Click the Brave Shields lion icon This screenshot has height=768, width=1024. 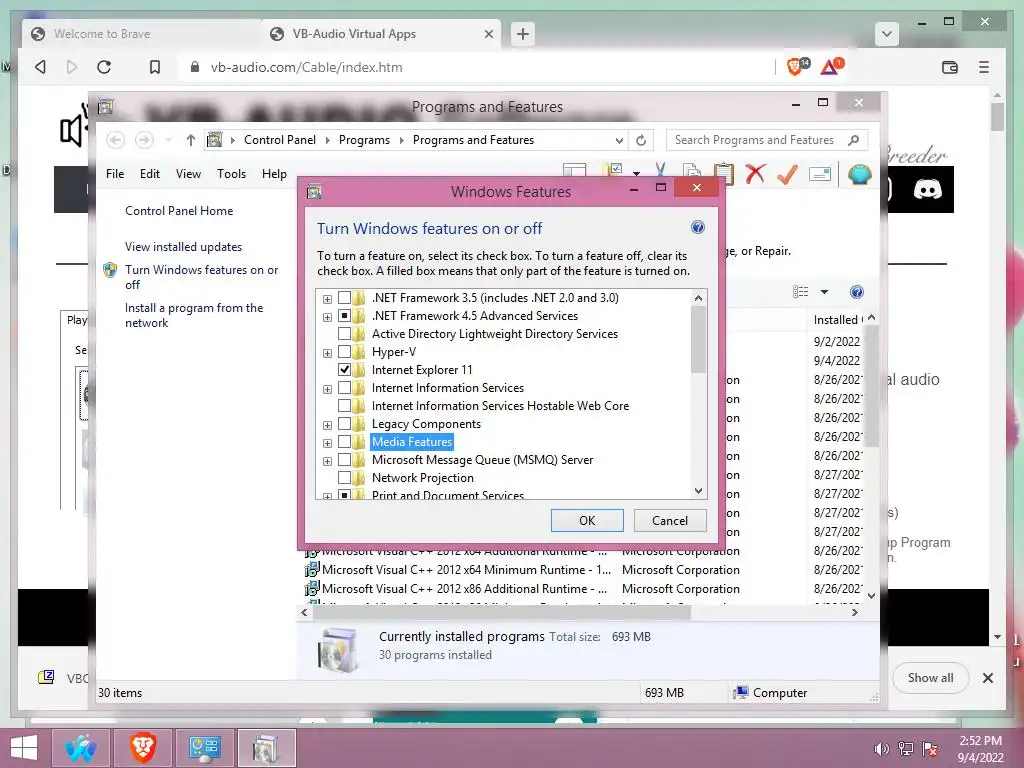click(797, 66)
